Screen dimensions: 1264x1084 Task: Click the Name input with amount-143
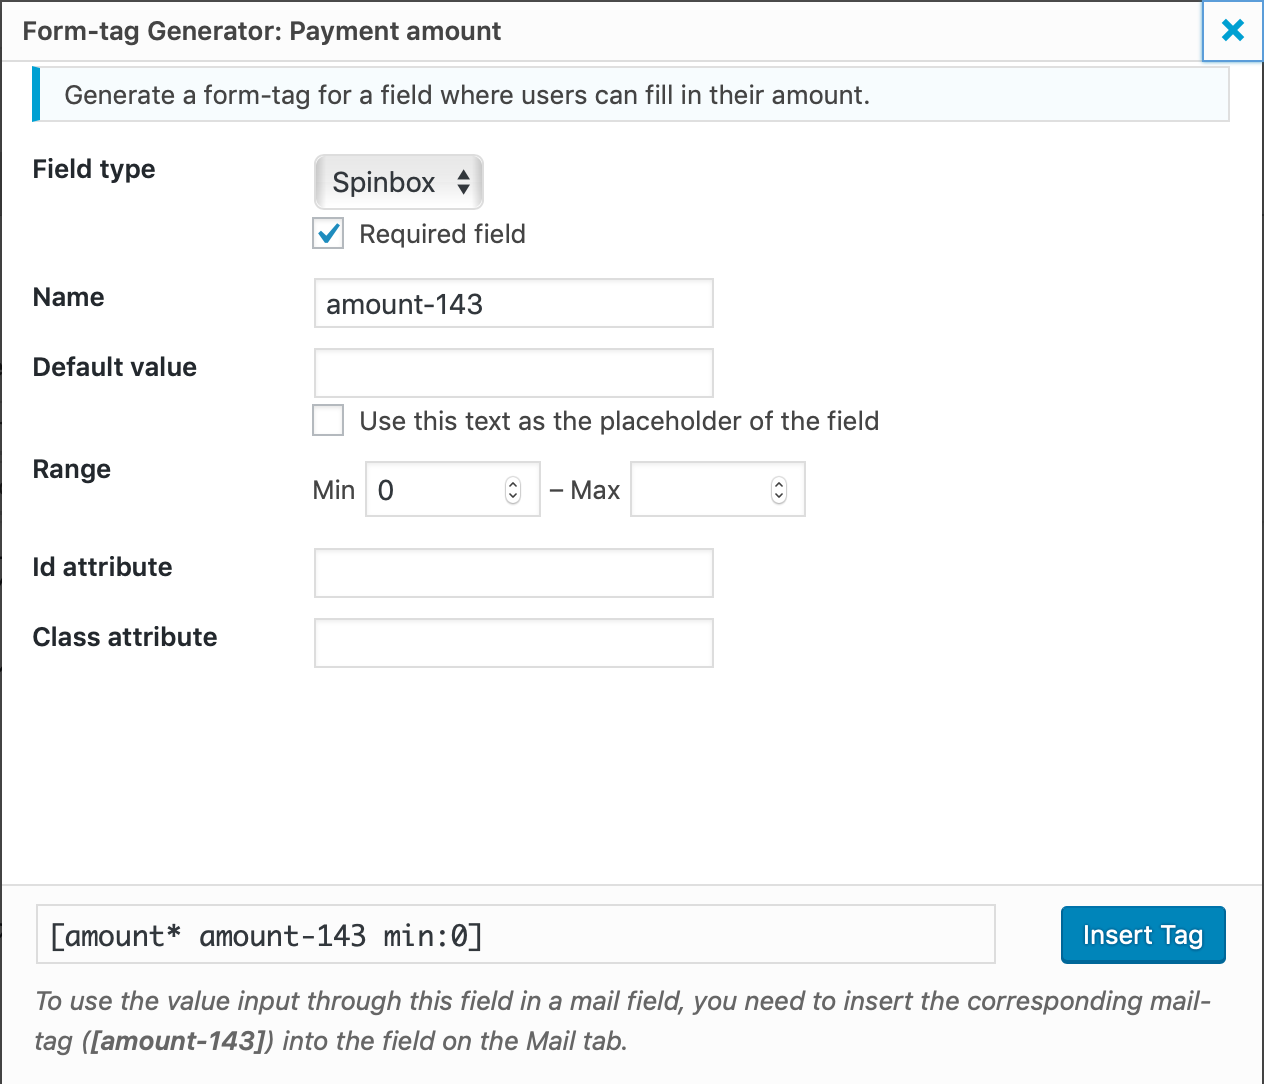(x=513, y=304)
